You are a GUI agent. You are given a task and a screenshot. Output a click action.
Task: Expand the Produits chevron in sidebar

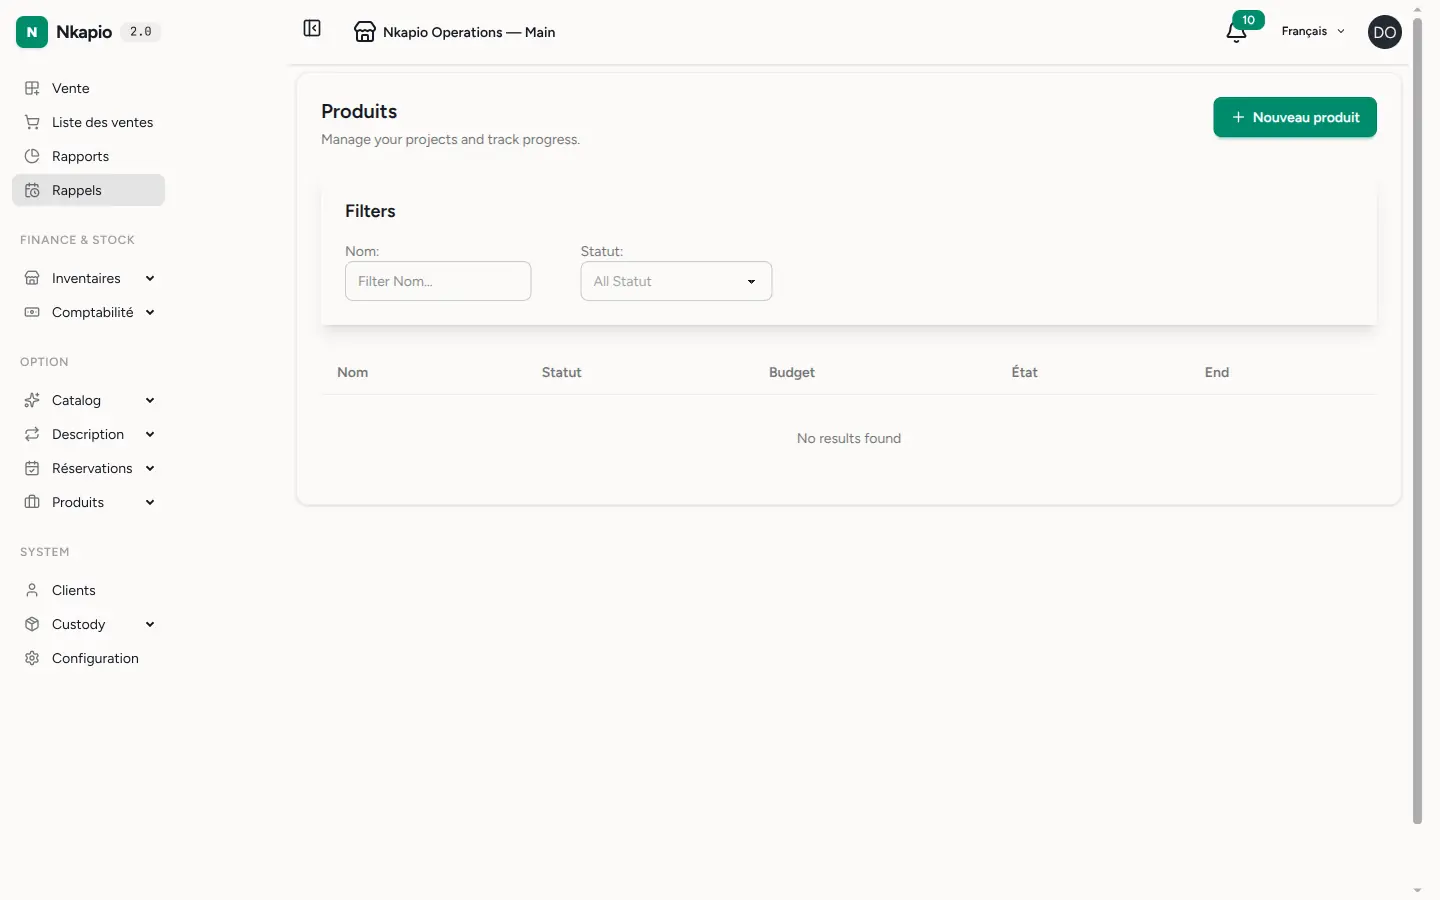pos(150,502)
